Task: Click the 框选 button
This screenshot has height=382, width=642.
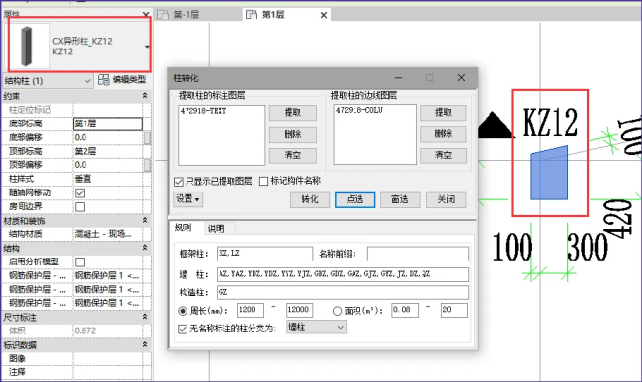Action: pyautogui.click(x=400, y=199)
